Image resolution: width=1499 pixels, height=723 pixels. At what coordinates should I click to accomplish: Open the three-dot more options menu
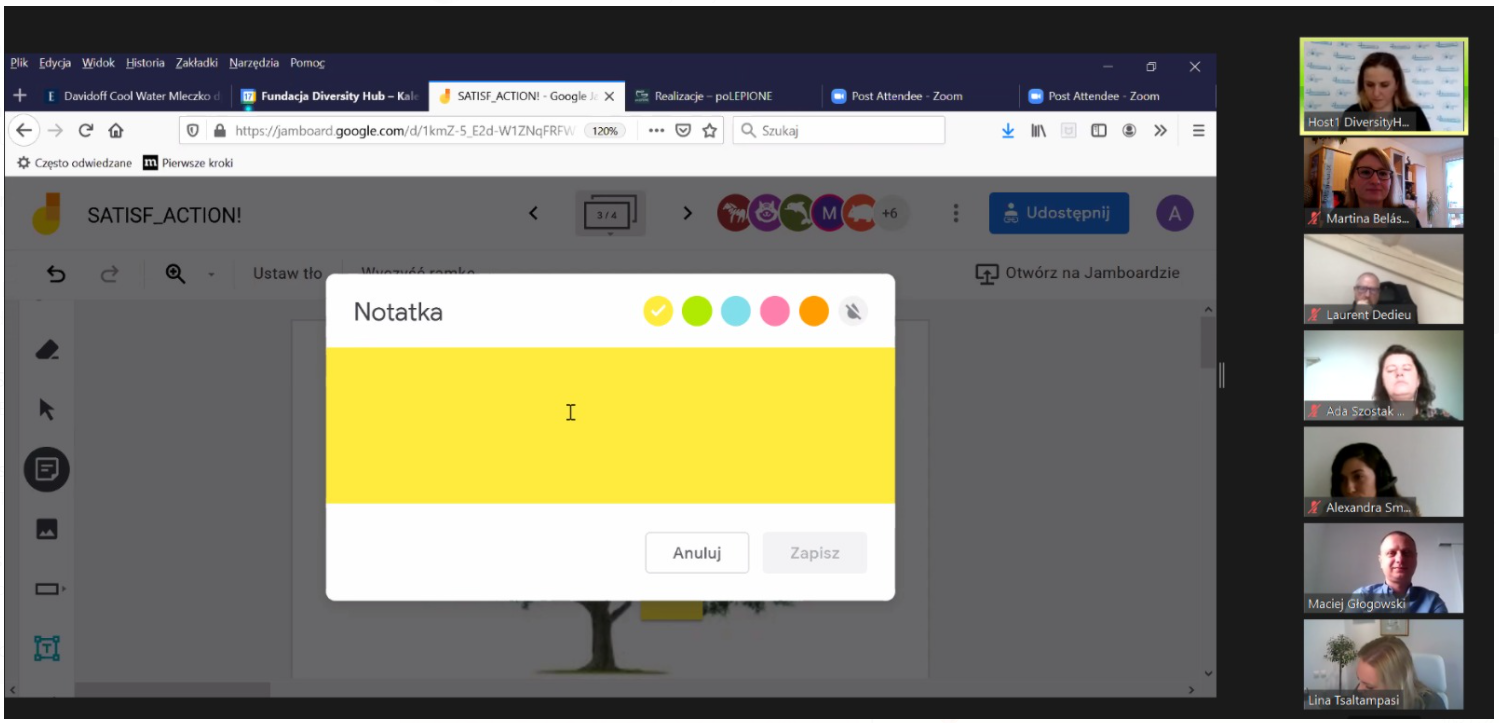[x=956, y=213]
